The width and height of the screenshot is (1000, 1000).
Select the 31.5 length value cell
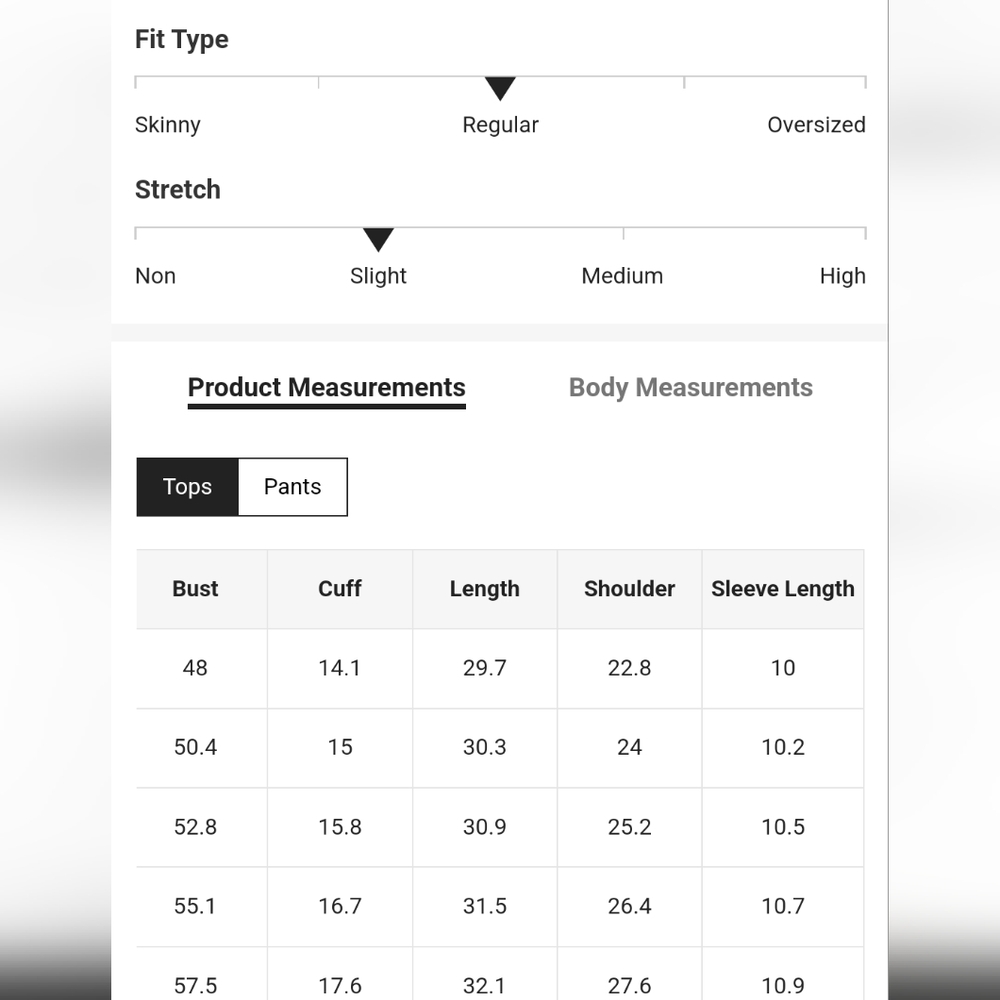(485, 906)
